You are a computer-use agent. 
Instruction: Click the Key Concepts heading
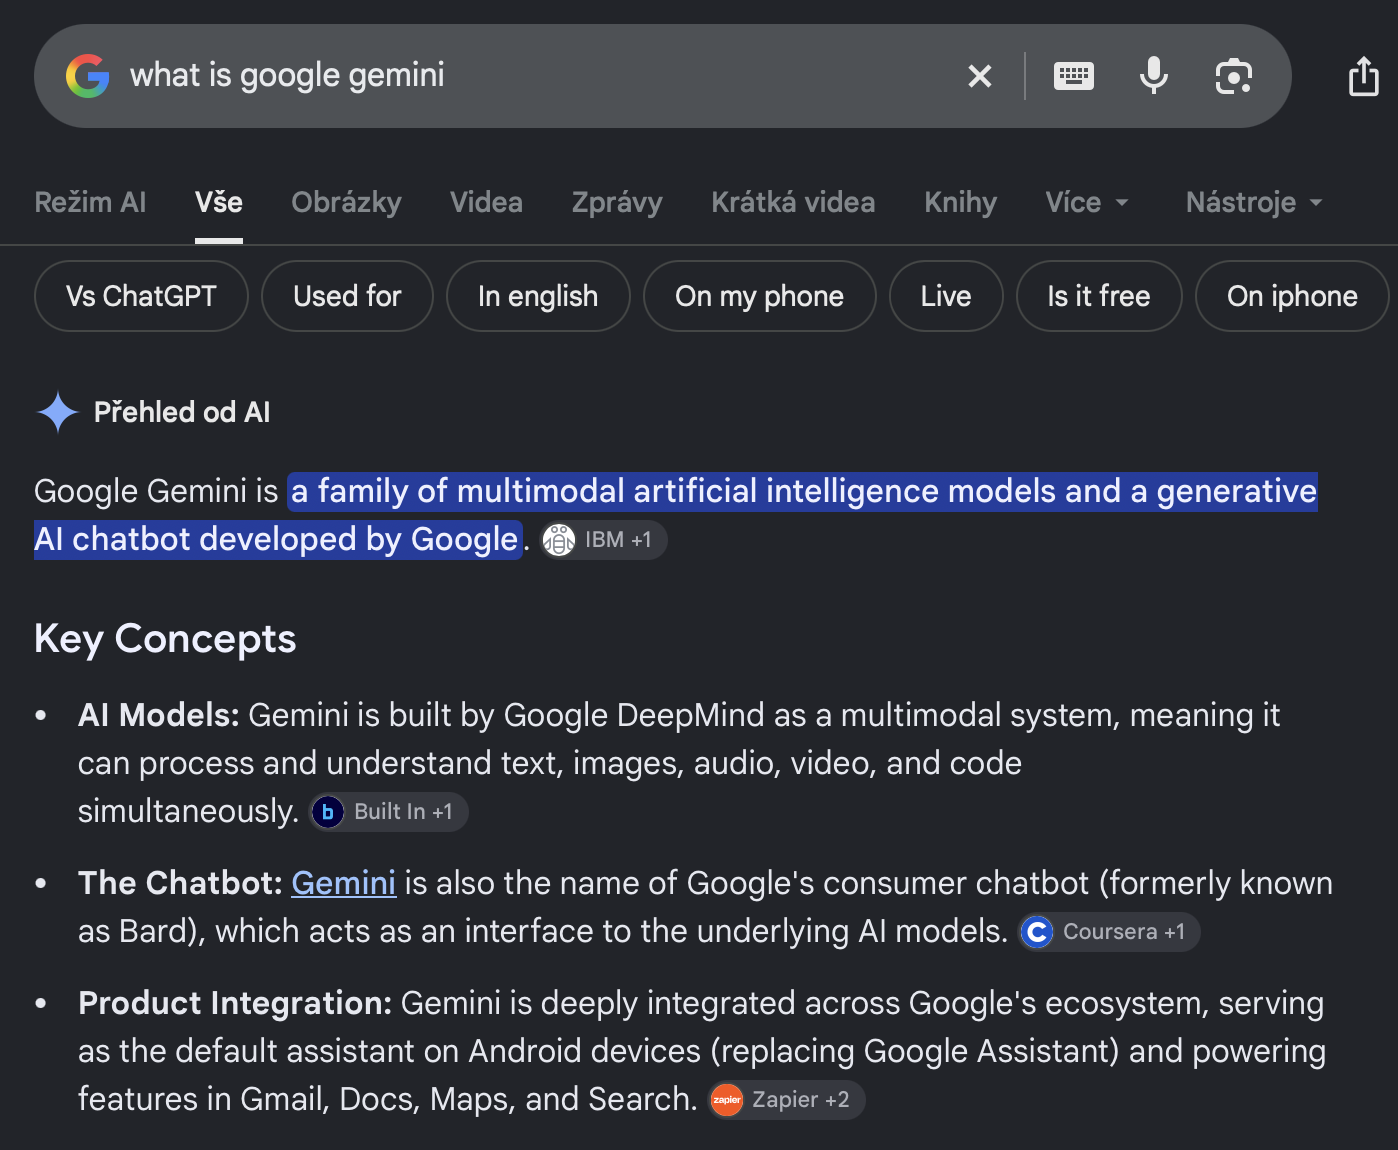(165, 639)
